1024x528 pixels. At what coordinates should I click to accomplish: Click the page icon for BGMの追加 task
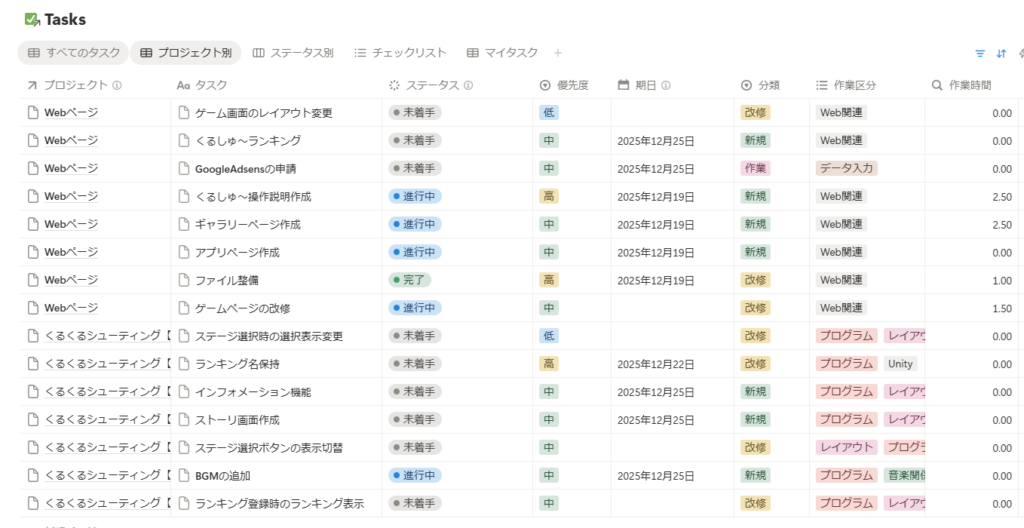point(184,476)
